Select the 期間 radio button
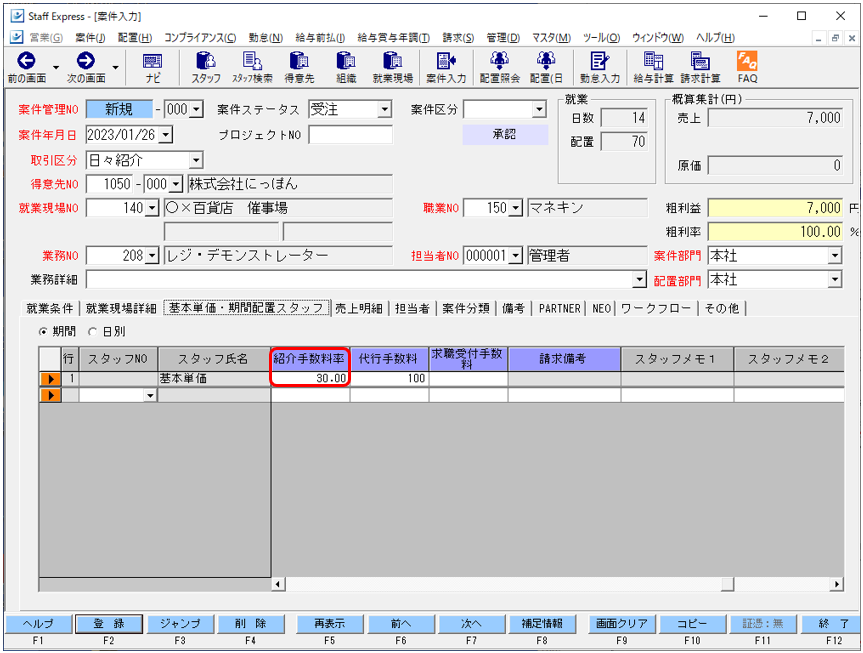863x653 pixels. point(43,331)
